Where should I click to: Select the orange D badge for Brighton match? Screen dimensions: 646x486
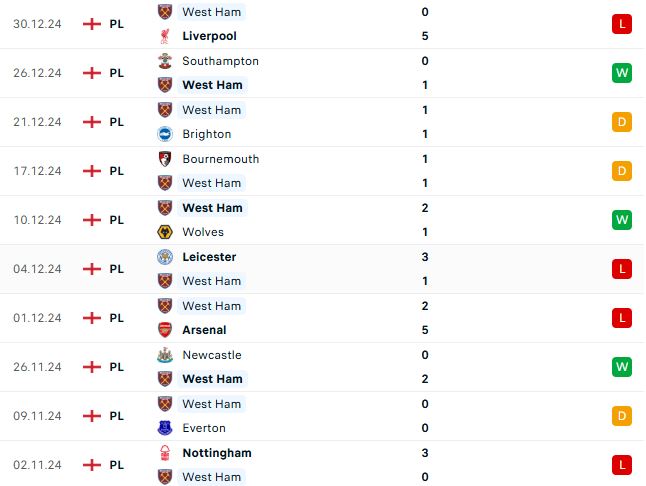pos(622,122)
